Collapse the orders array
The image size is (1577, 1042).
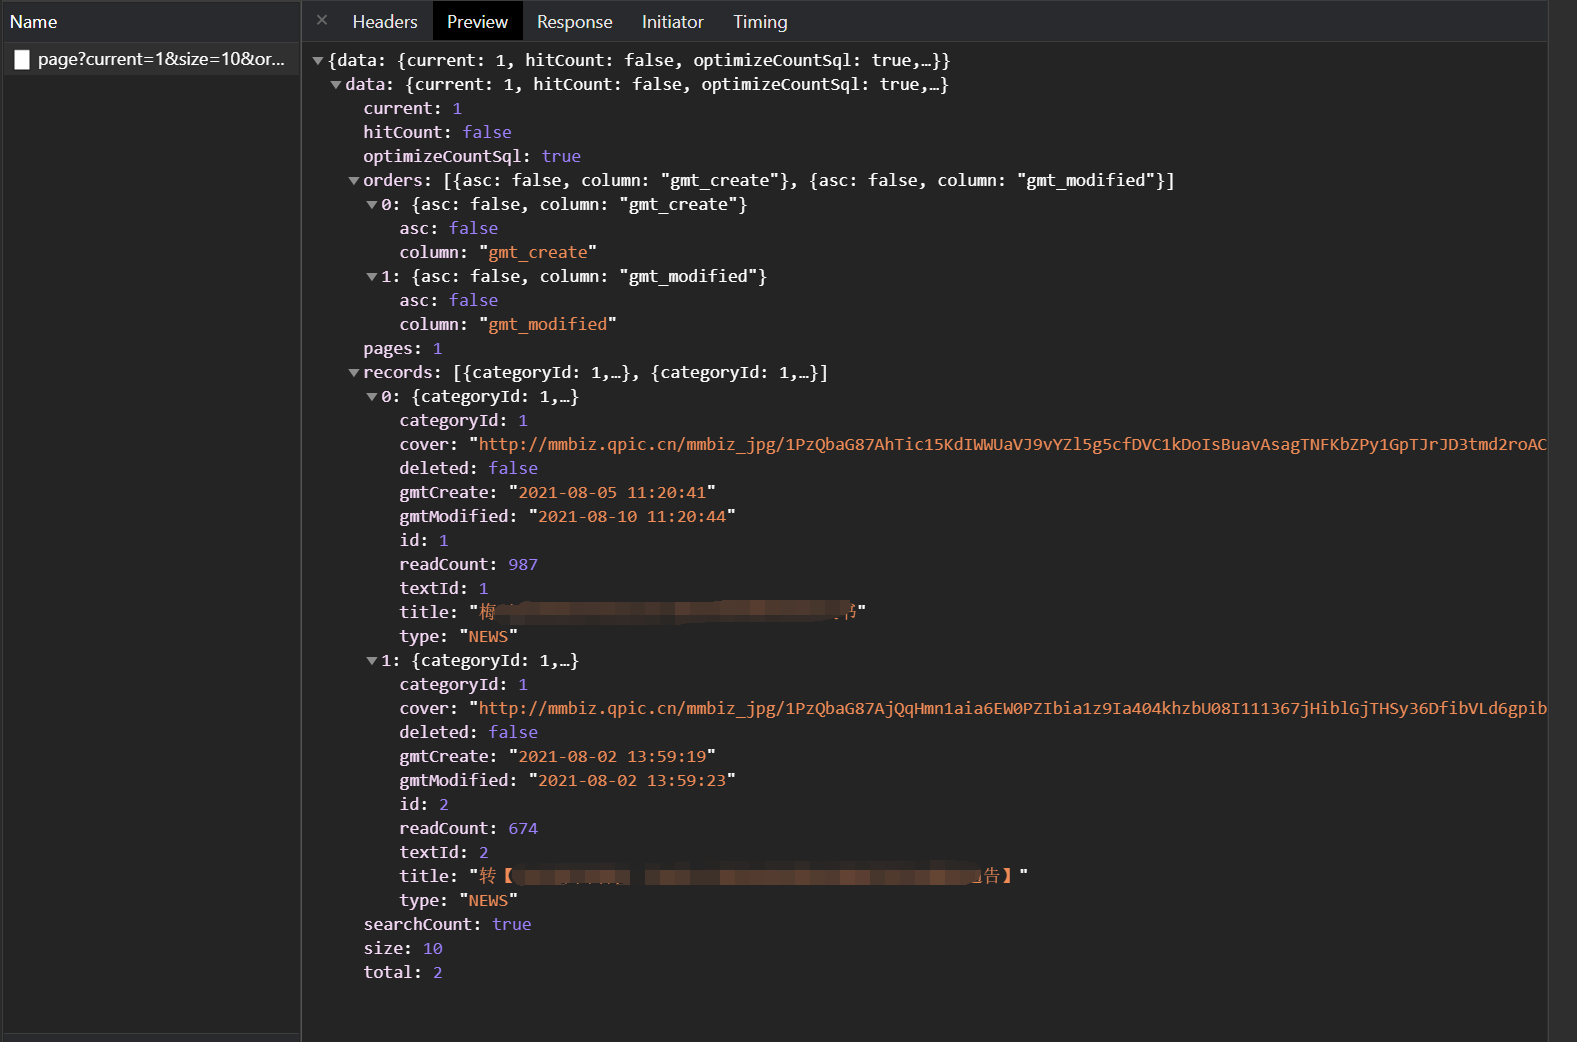tap(354, 181)
